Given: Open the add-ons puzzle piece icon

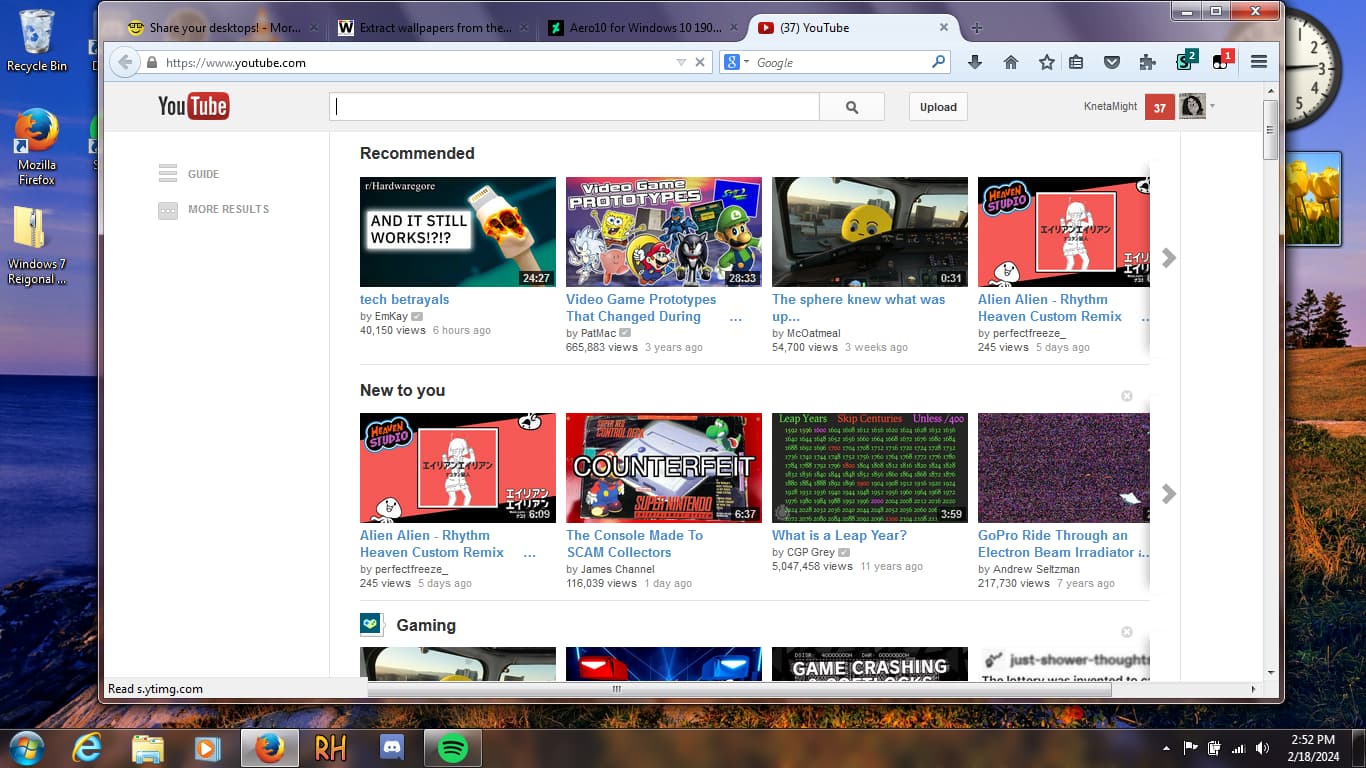Looking at the screenshot, I should tap(1147, 62).
